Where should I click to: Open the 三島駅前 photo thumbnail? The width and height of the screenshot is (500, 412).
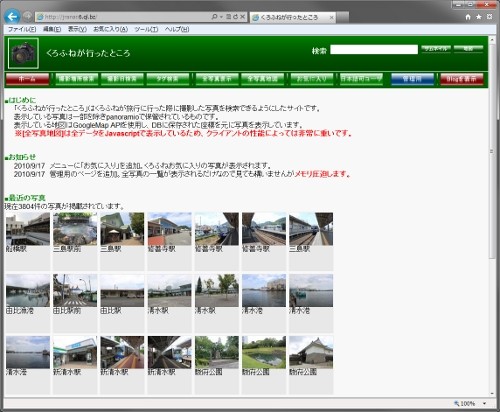pos(75,229)
